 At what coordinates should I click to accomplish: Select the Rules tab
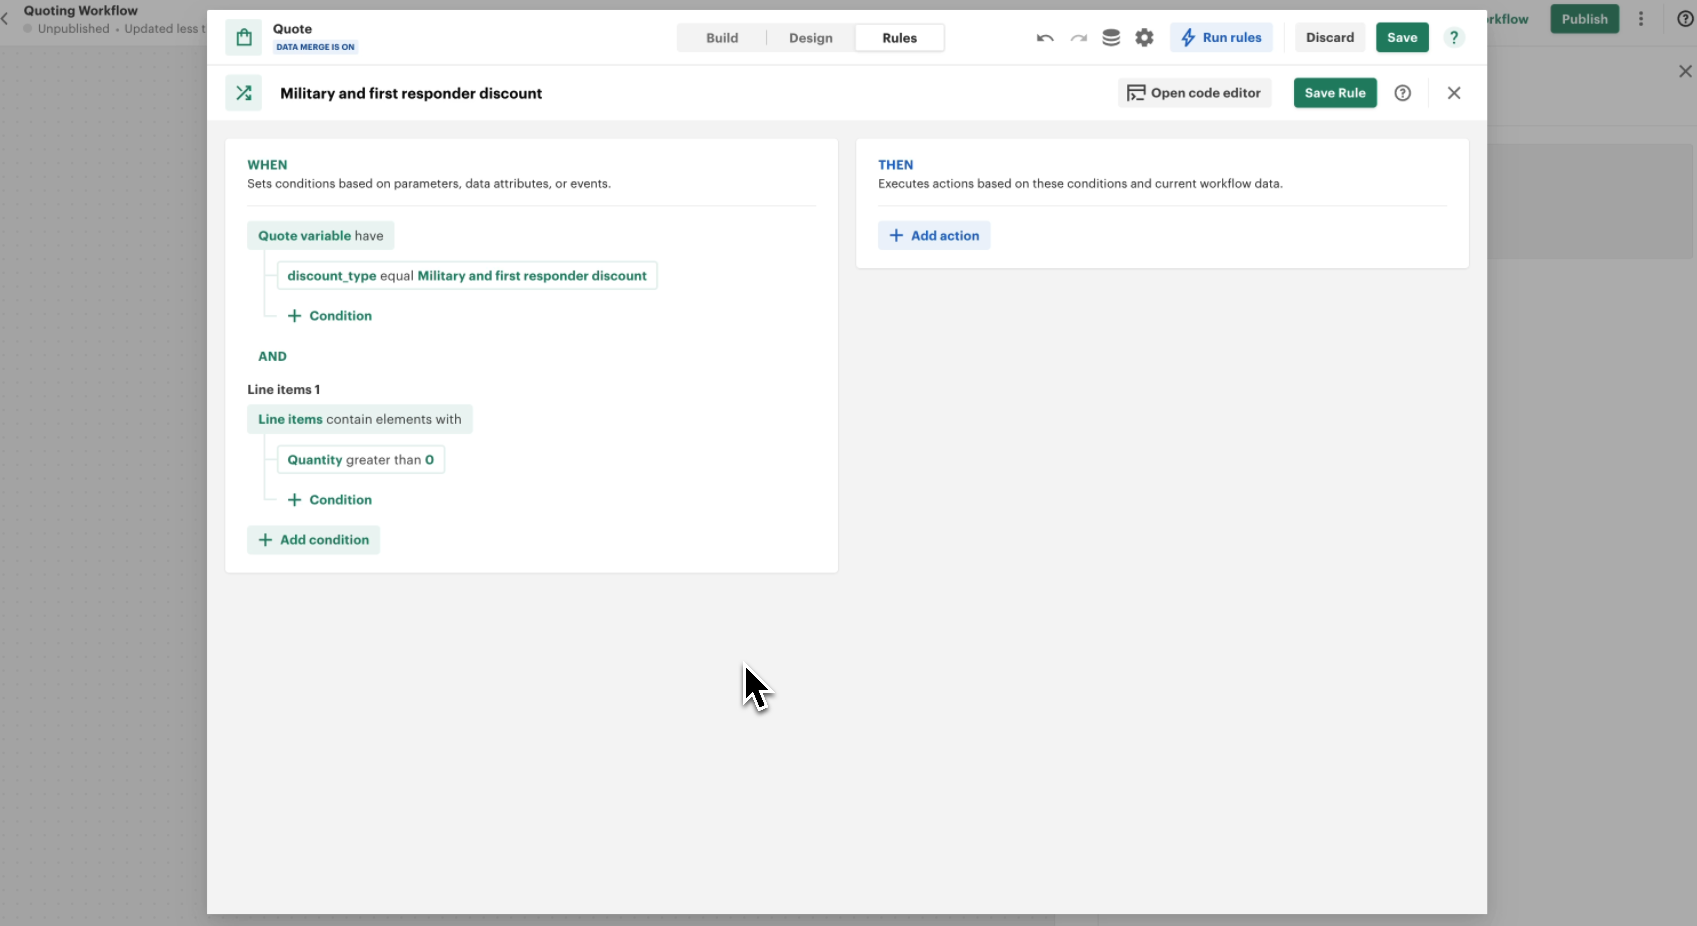[x=899, y=38]
